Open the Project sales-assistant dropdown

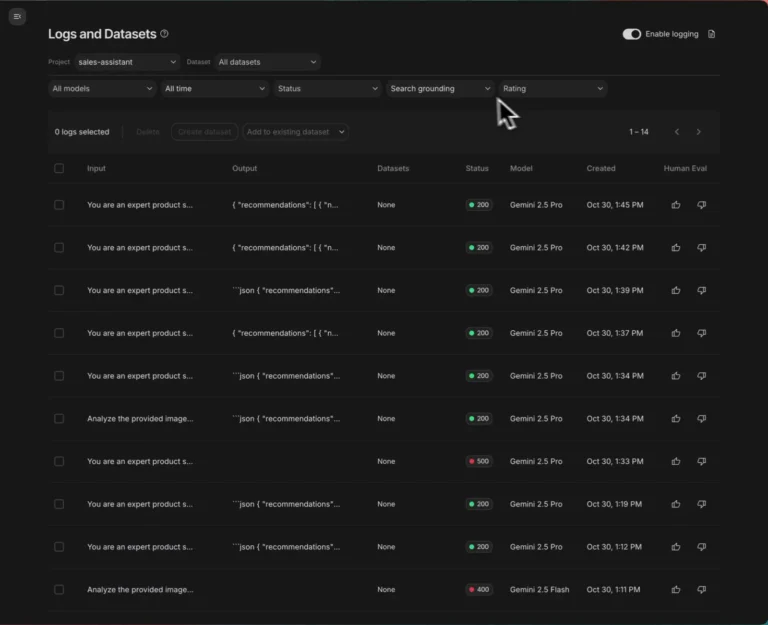(127, 62)
